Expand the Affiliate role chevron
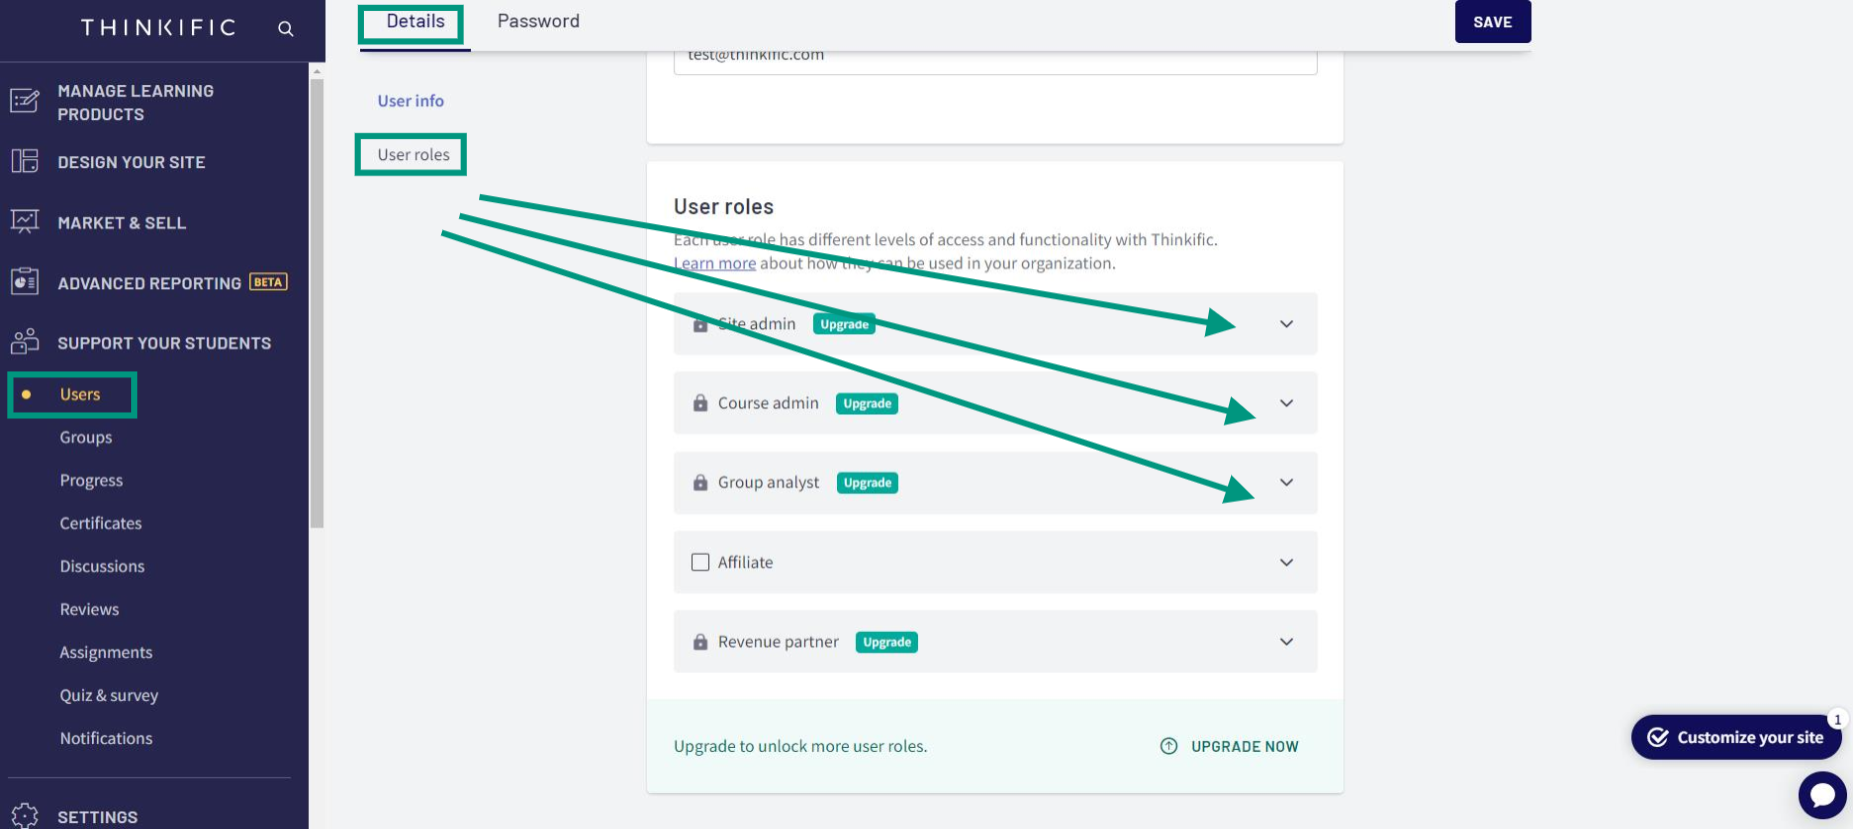 coord(1286,562)
